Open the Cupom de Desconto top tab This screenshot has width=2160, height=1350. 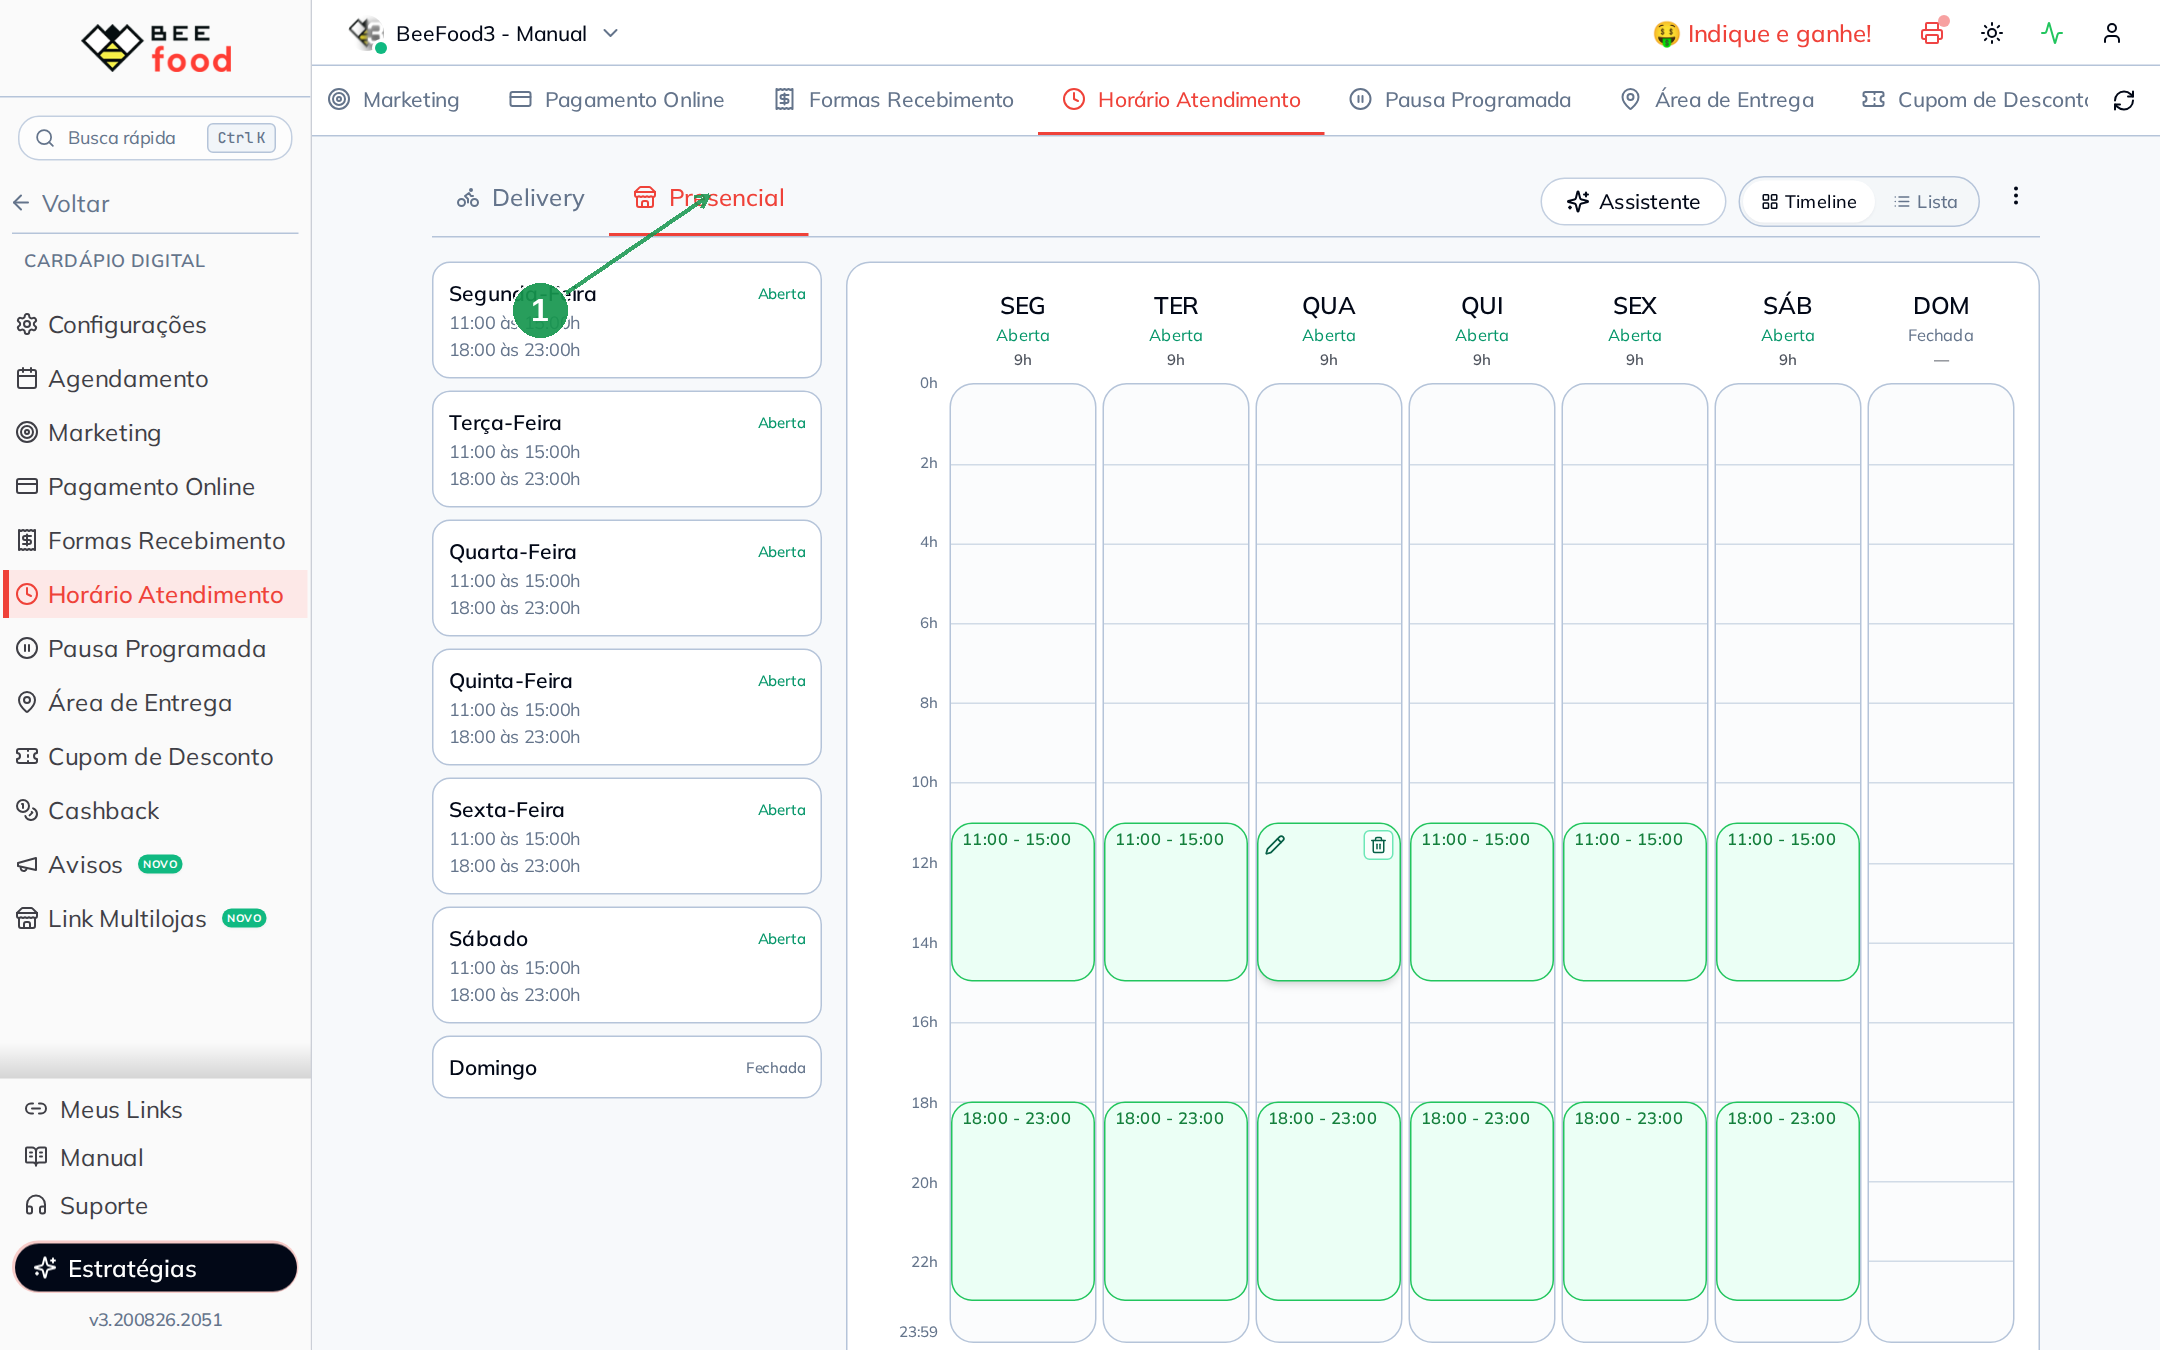pos(1975,100)
